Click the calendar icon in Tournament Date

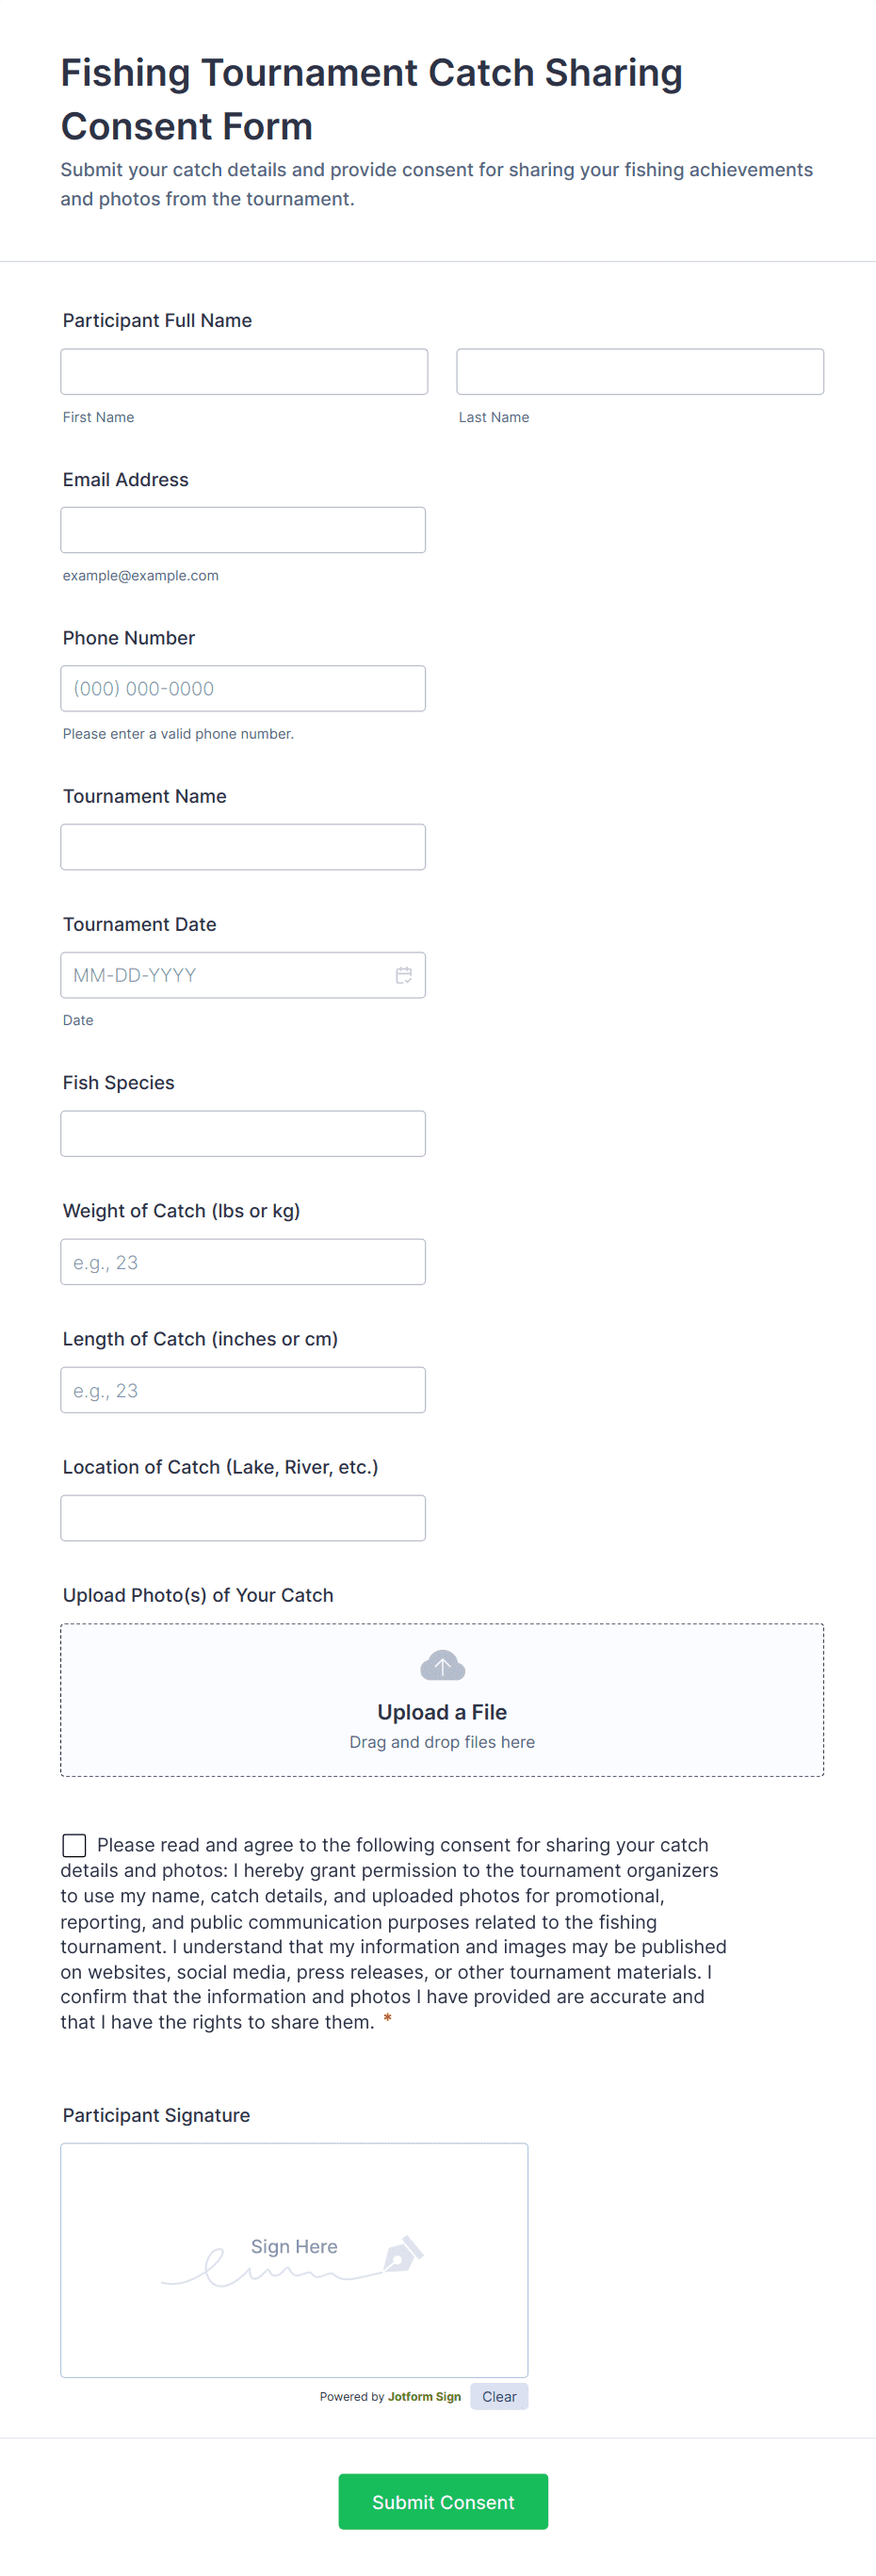404,975
